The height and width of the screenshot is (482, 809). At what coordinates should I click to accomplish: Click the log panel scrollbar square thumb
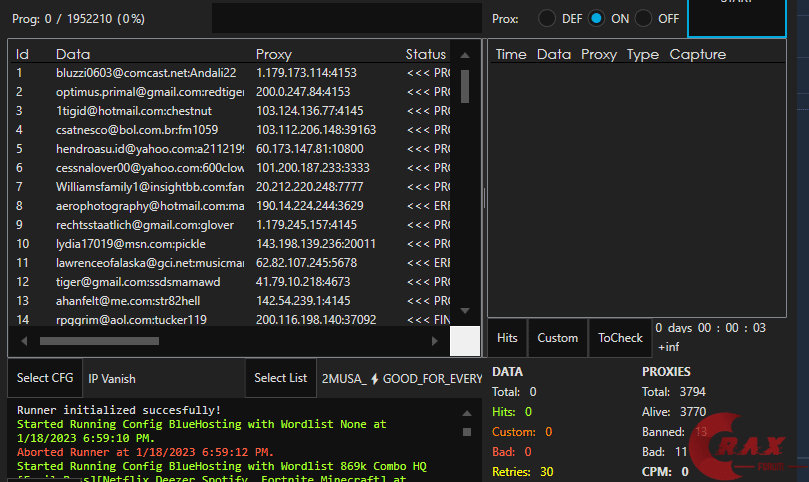coord(466,432)
